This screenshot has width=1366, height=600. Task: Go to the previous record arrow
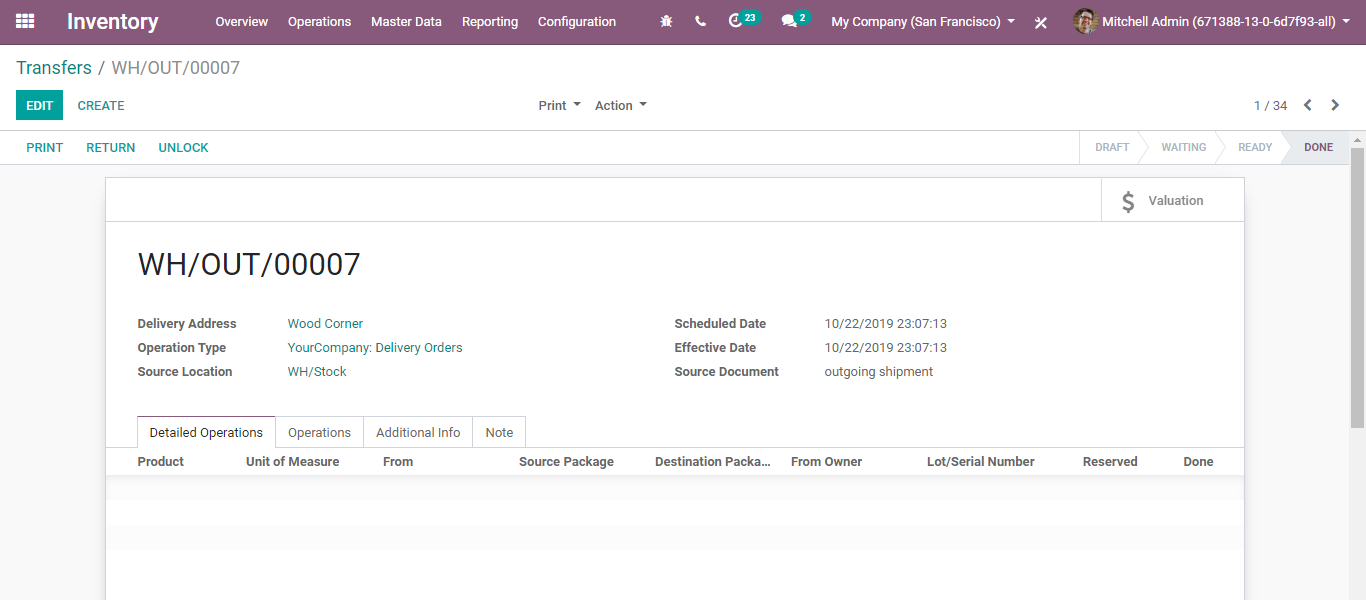[x=1307, y=105]
